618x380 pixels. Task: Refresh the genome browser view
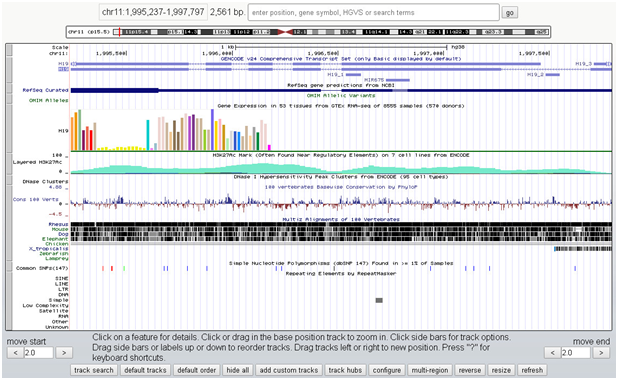click(532, 370)
